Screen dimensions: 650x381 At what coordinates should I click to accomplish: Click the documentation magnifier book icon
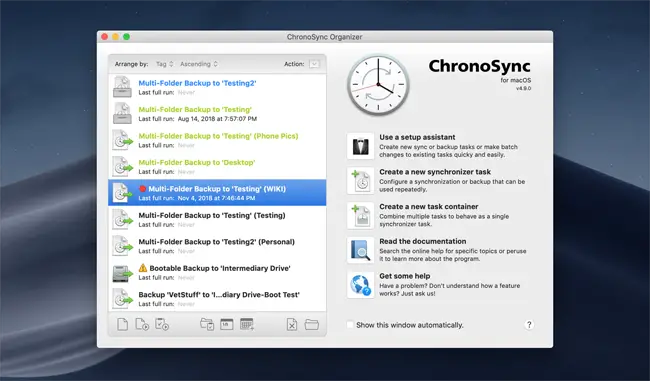point(360,250)
